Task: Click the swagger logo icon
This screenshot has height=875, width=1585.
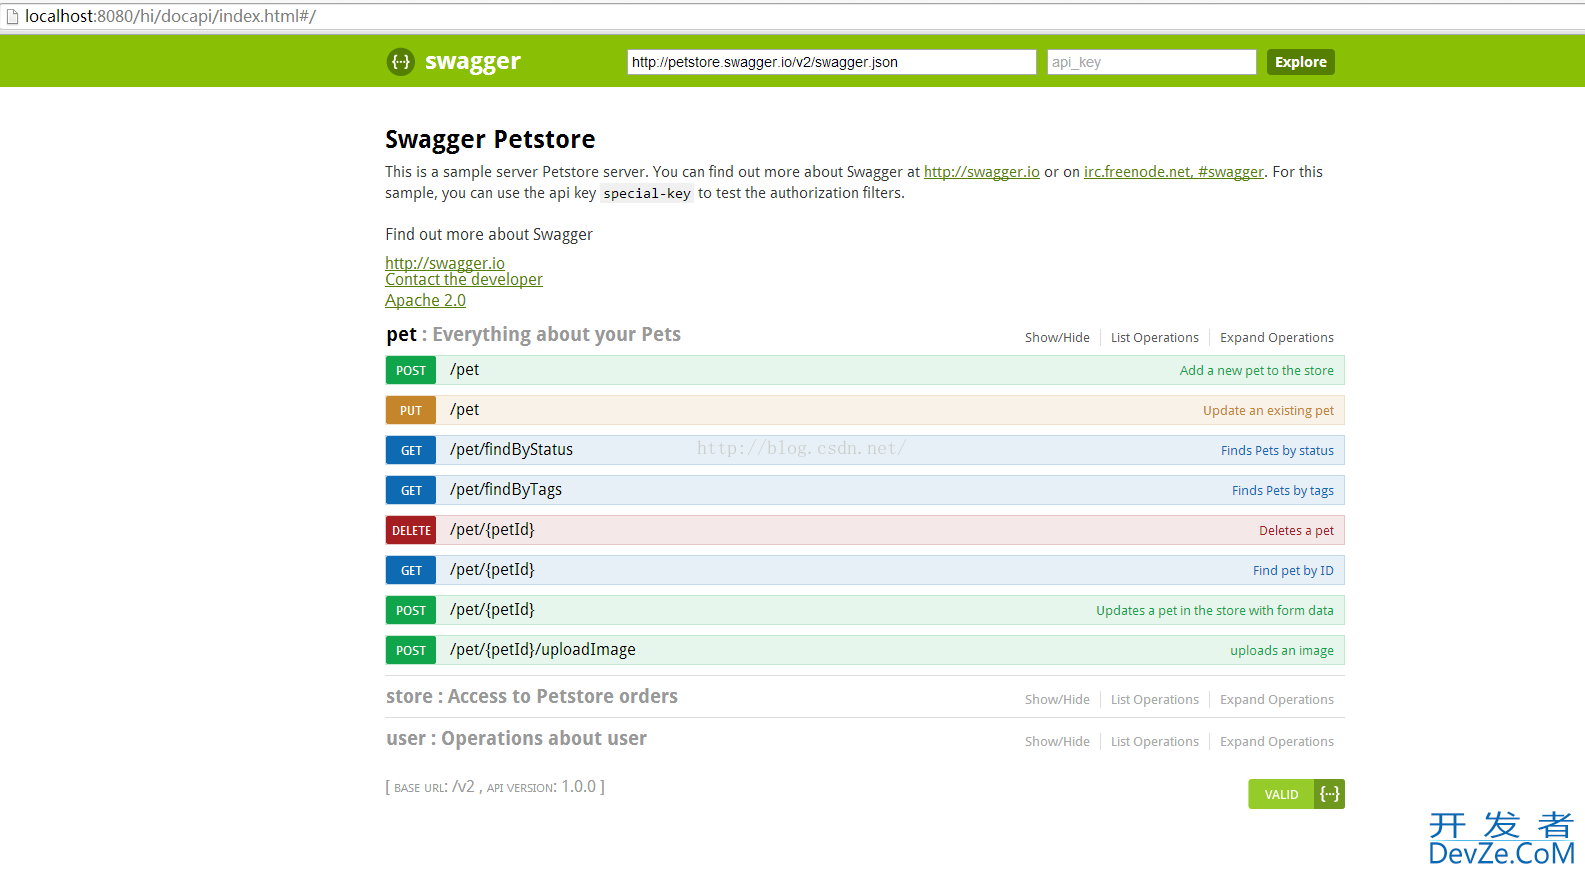Action: tap(401, 62)
